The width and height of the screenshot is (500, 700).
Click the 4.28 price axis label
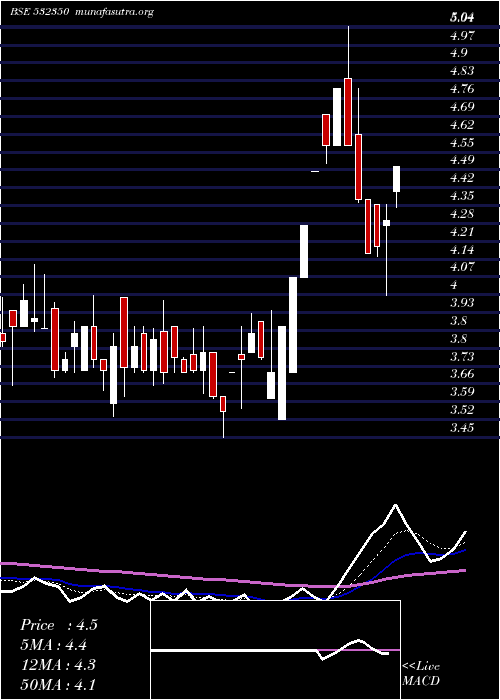pos(462,214)
